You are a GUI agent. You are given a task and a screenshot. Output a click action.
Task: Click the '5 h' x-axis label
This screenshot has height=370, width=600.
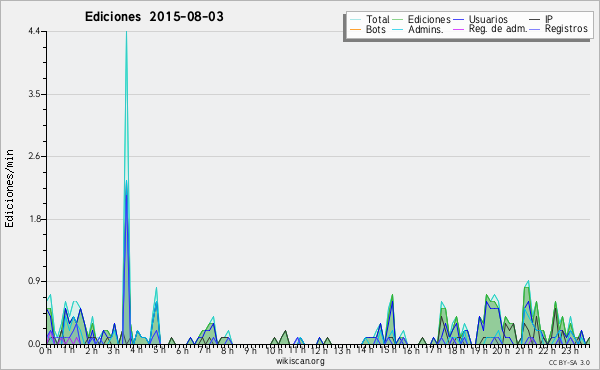(159, 350)
